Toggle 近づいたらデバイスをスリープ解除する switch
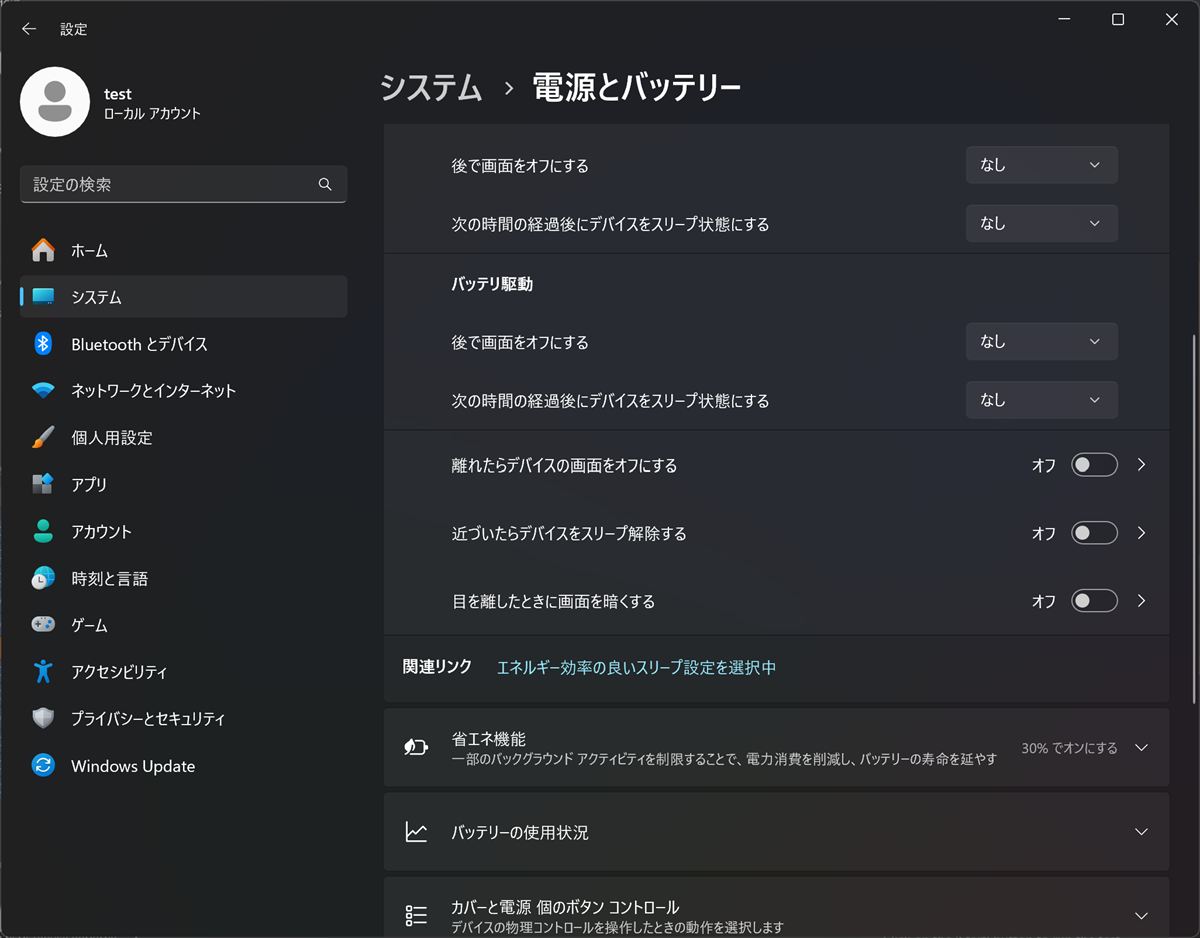 point(1094,533)
